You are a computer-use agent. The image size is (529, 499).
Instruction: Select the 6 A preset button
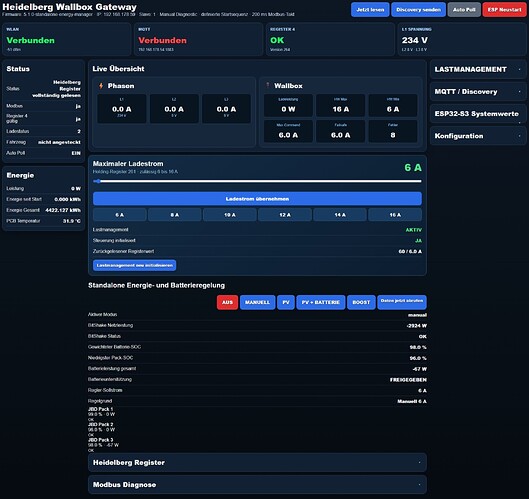pyautogui.click(x=120, y=215)
